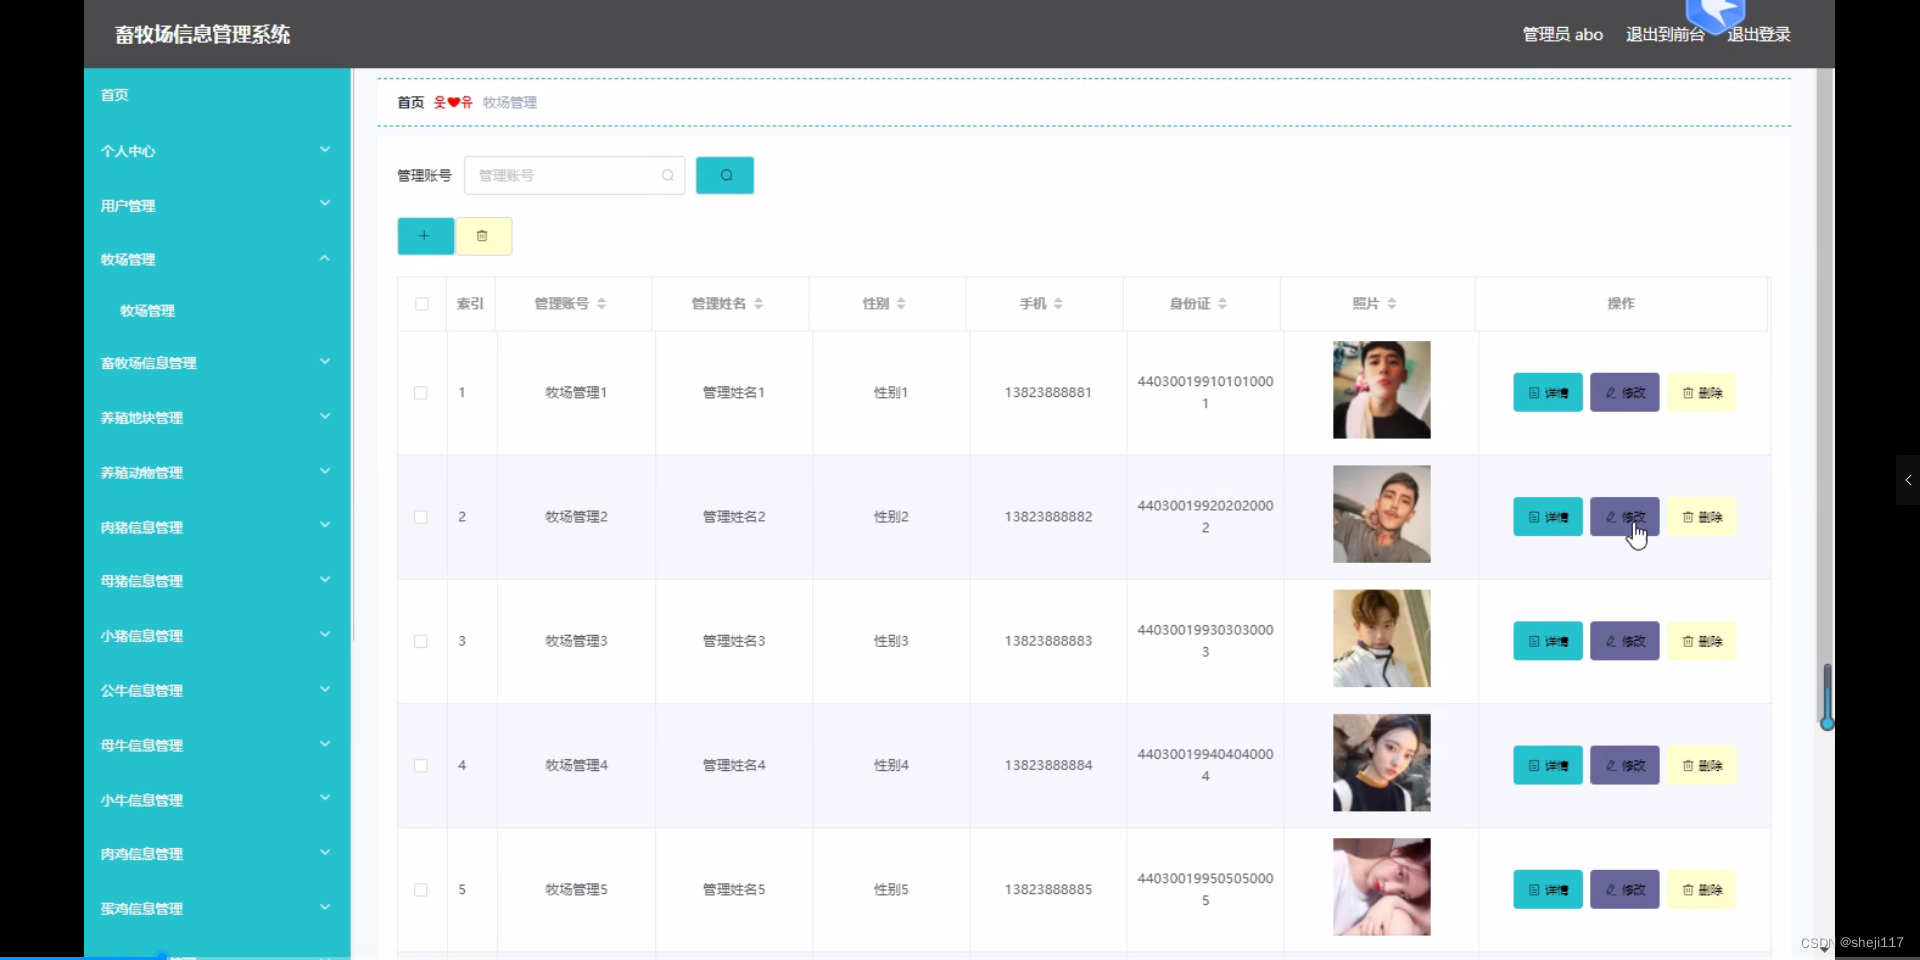Open 详情 details for row 牧场管理3
Viewport: 1920px width, 960px height.
pyautogui.click(x=1548, y=641)
